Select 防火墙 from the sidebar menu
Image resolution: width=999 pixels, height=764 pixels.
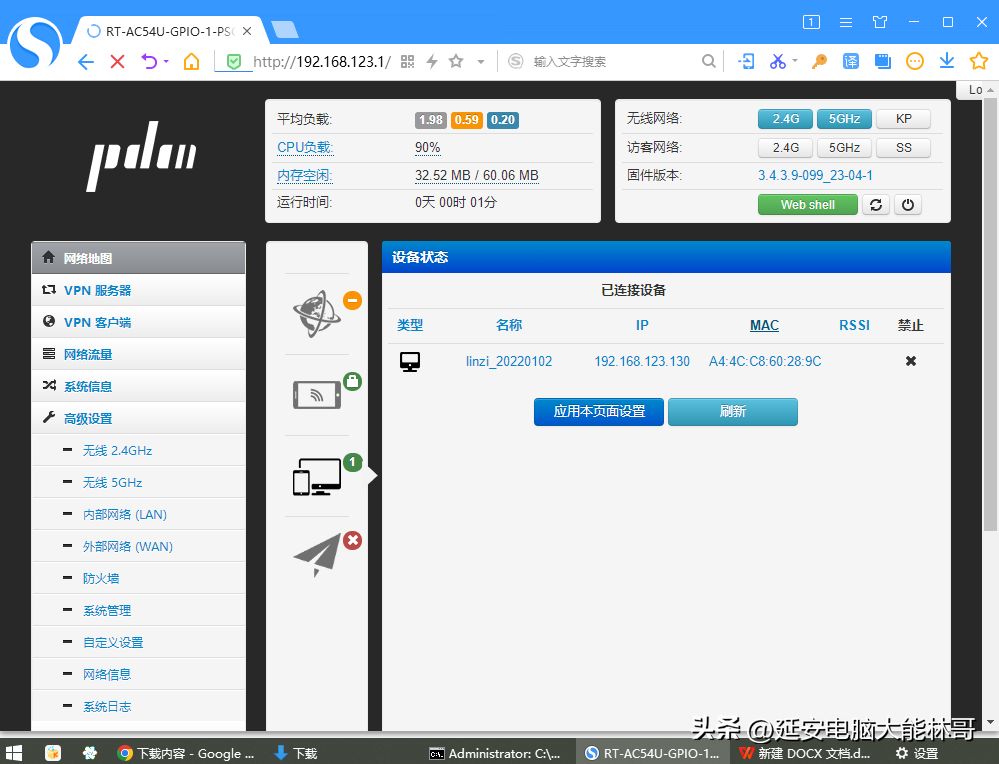coord(101,579)
